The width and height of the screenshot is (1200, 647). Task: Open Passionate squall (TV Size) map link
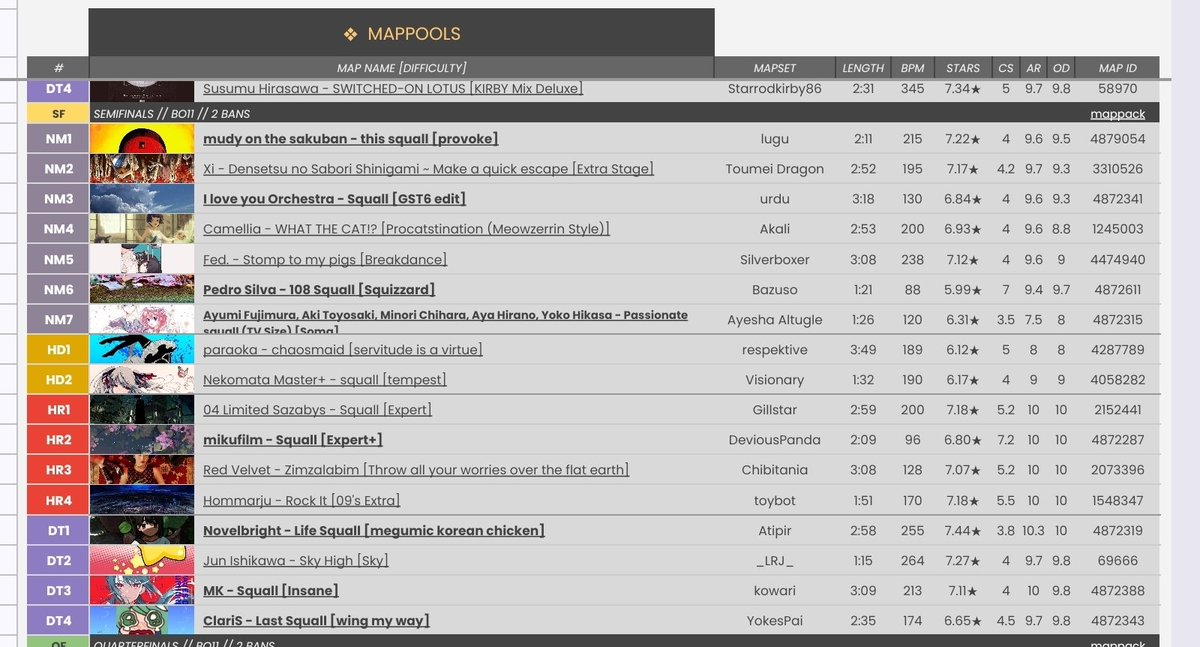point(445,320)
